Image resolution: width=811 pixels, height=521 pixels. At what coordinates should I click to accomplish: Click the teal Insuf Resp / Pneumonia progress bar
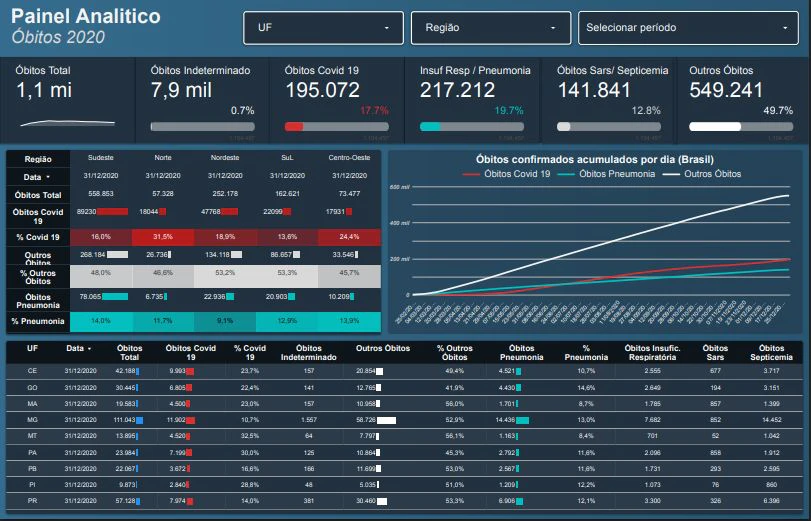click(472, 126)
